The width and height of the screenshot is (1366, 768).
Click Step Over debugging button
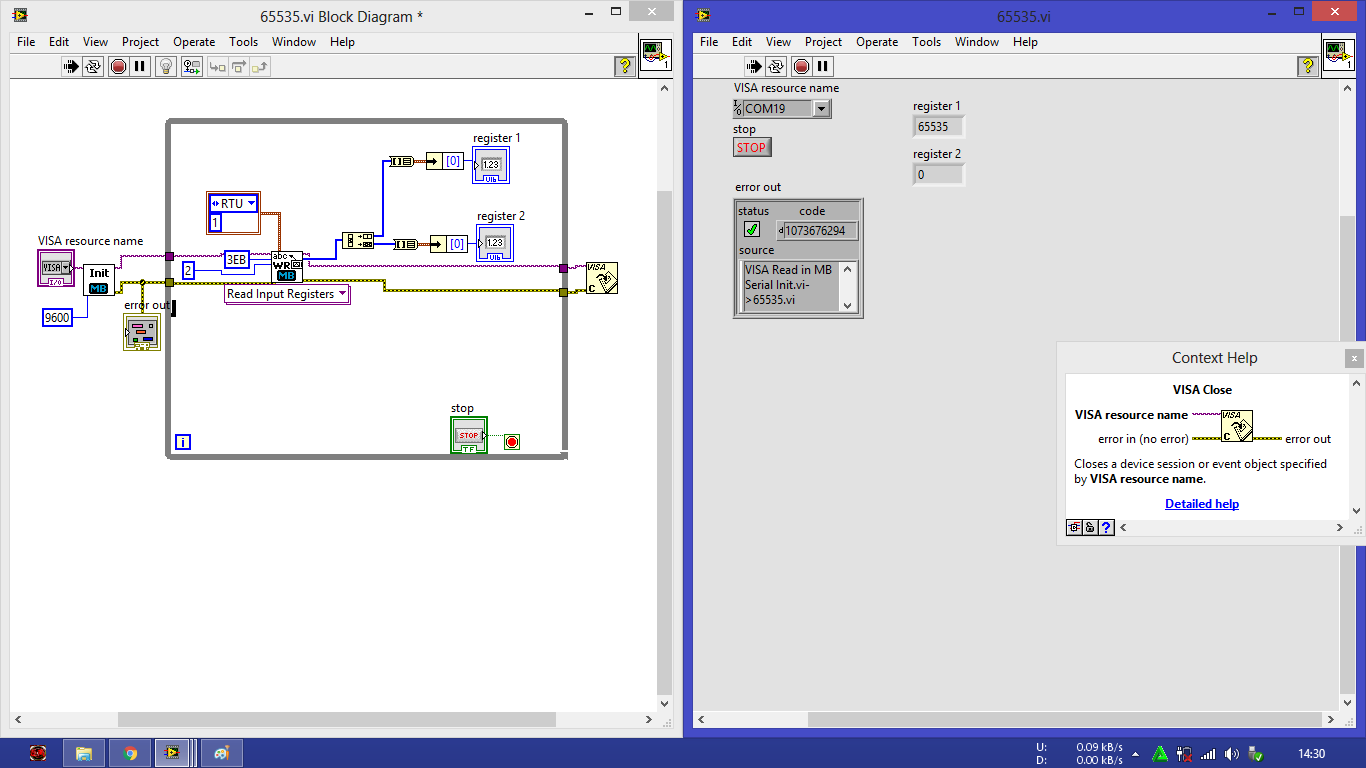pyautogui.click(x=238, y=67)
